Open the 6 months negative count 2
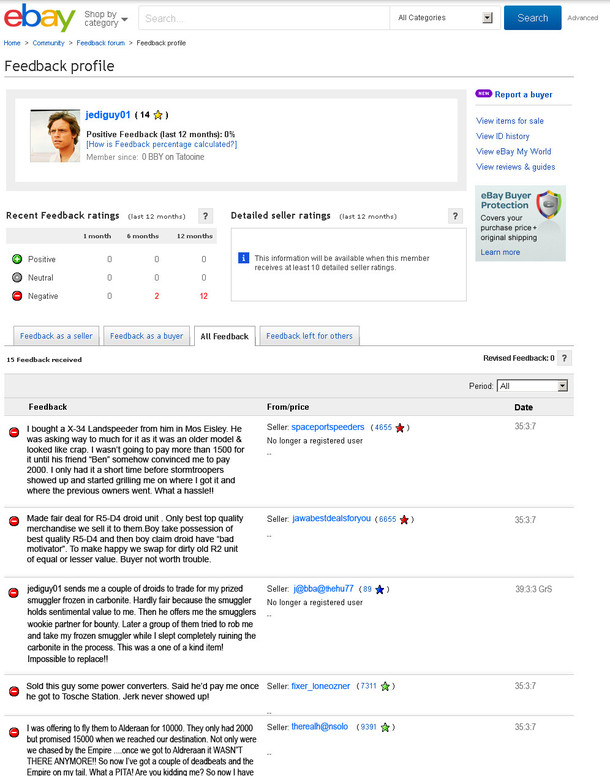 tap(156, 296)
